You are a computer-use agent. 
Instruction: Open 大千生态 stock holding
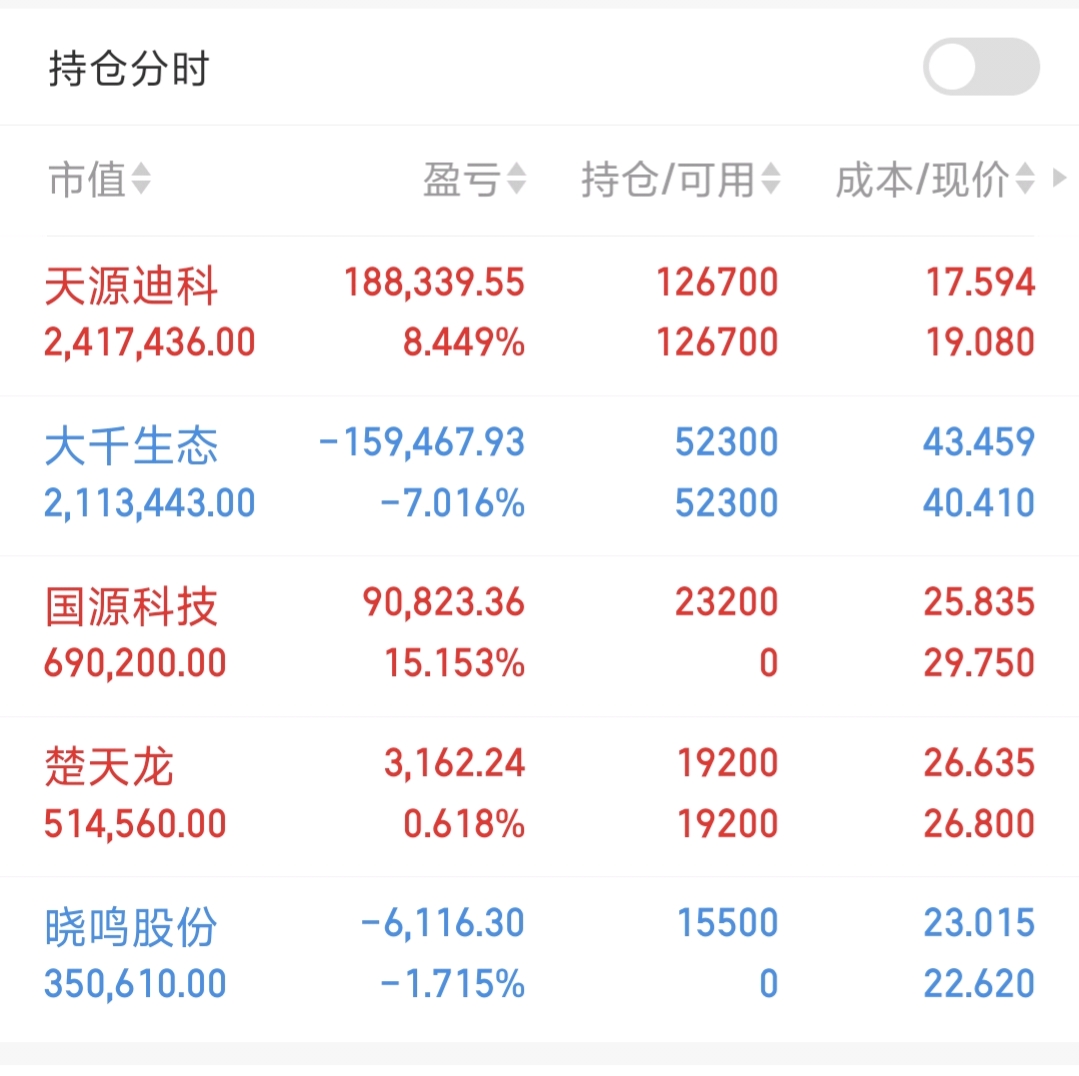[x=540, y=475]
